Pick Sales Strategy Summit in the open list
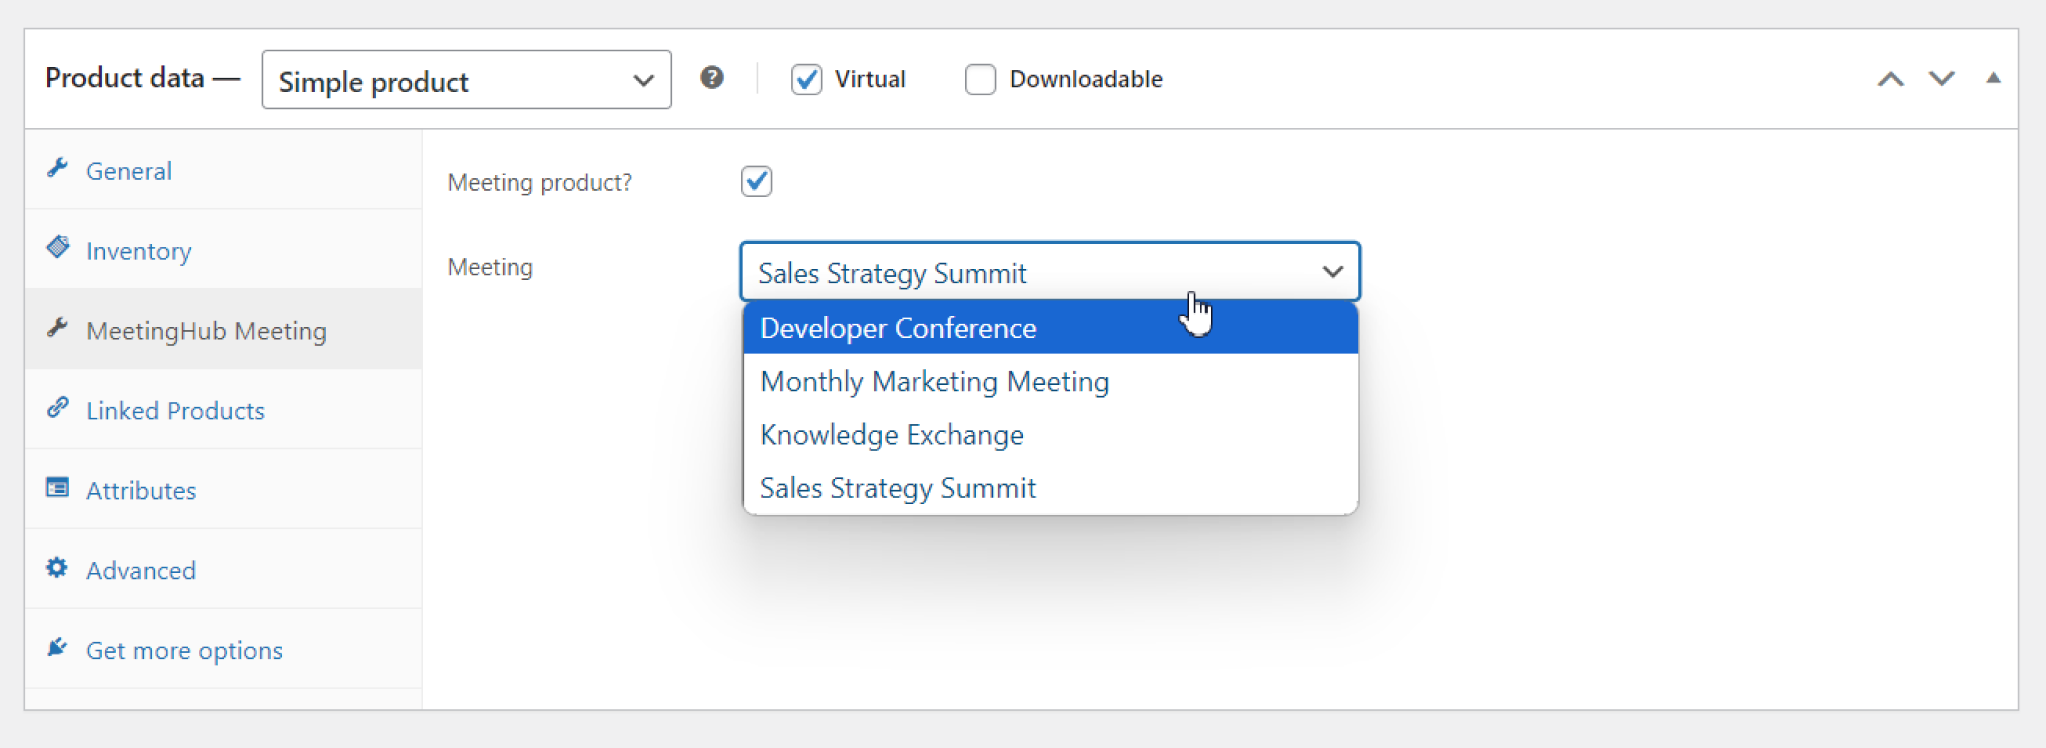 pyautogui.click(x=1050, y=488)
